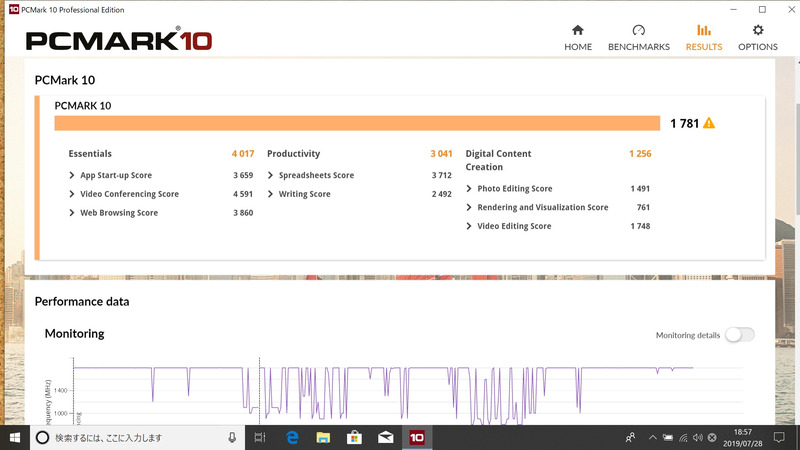Image resolution: width=800 pixels, height=450 pixels.
Task: Open OPTIONS gear icon
Action: (758, 31)
